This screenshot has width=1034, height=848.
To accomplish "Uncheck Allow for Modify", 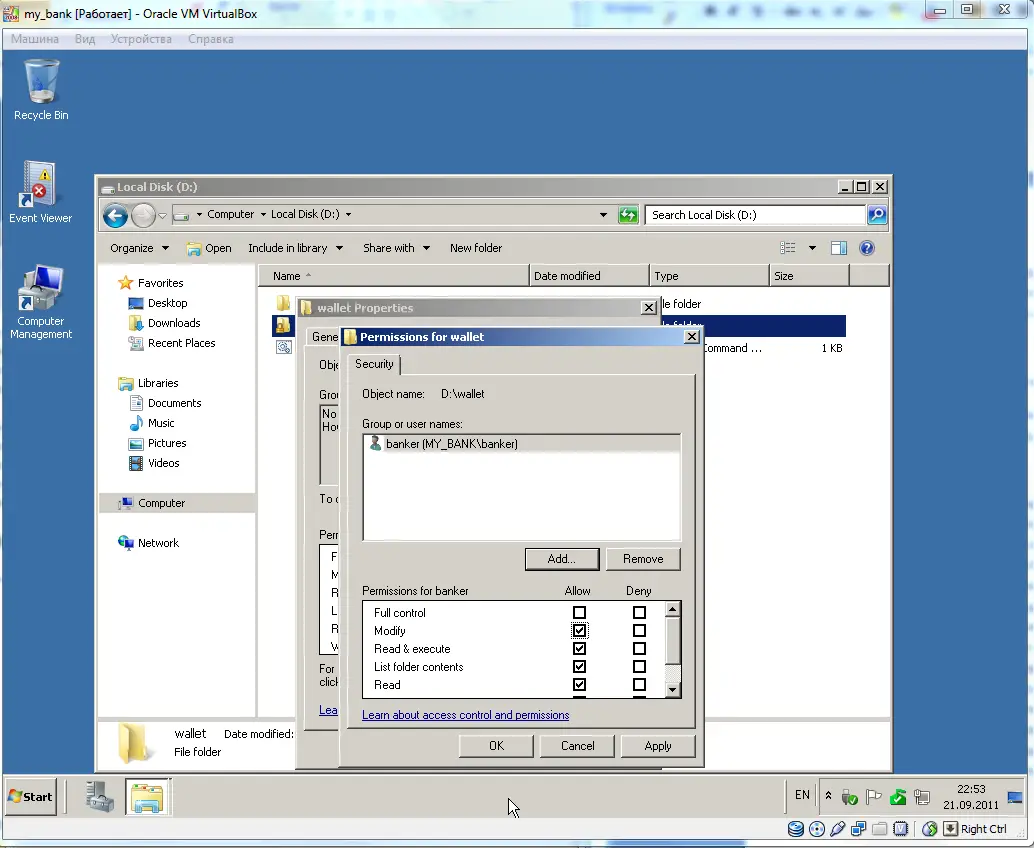I will tap(579, 630).
